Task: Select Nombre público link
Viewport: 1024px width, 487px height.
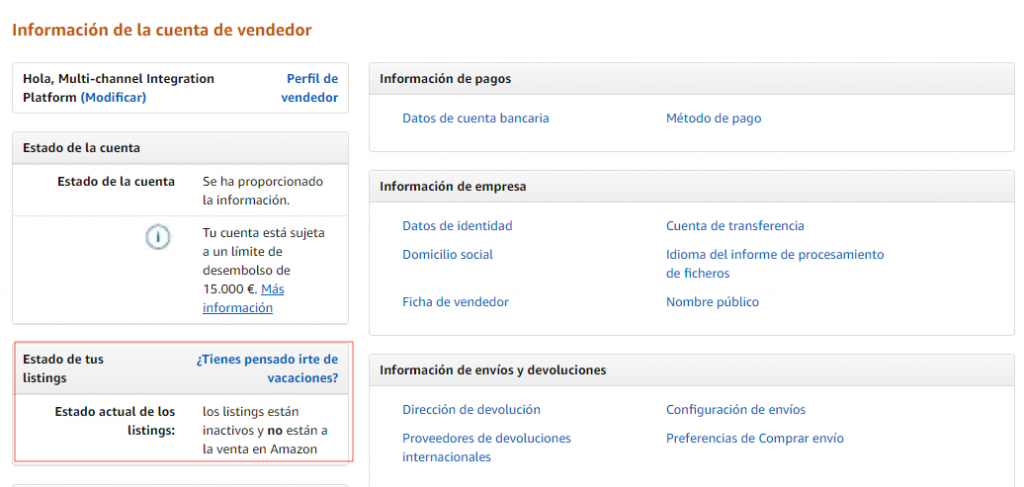Action: coord(712,302)
